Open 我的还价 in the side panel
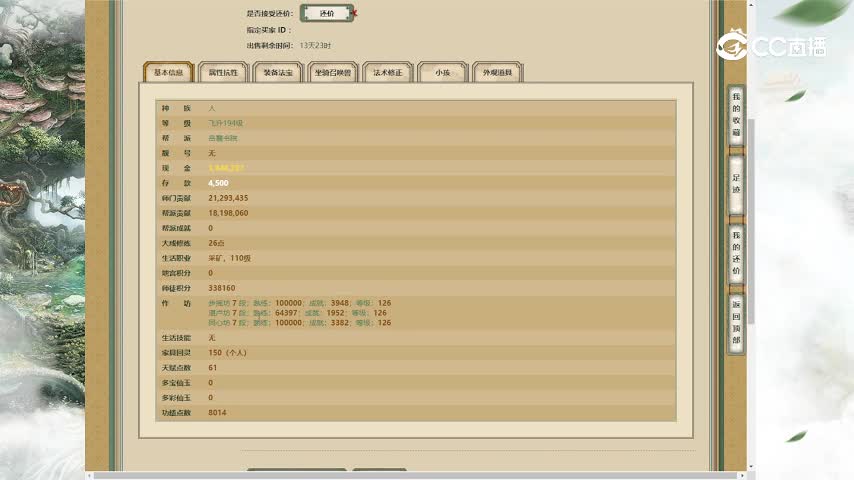 coord(736,251)
